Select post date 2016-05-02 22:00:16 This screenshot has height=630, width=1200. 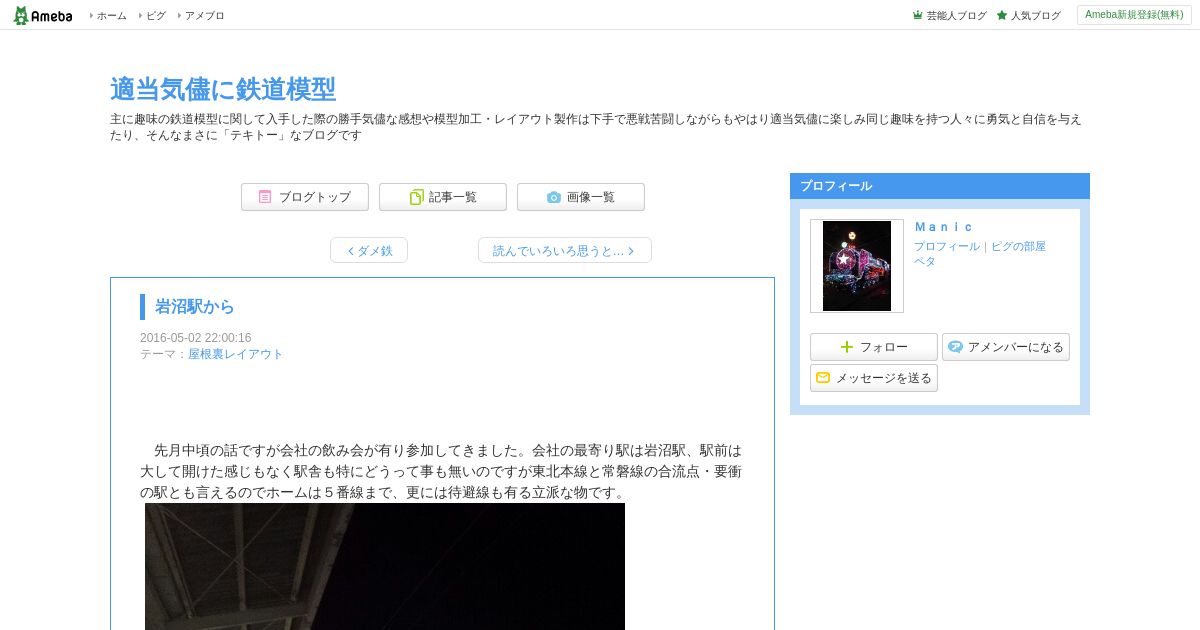[x=196, y=338]
